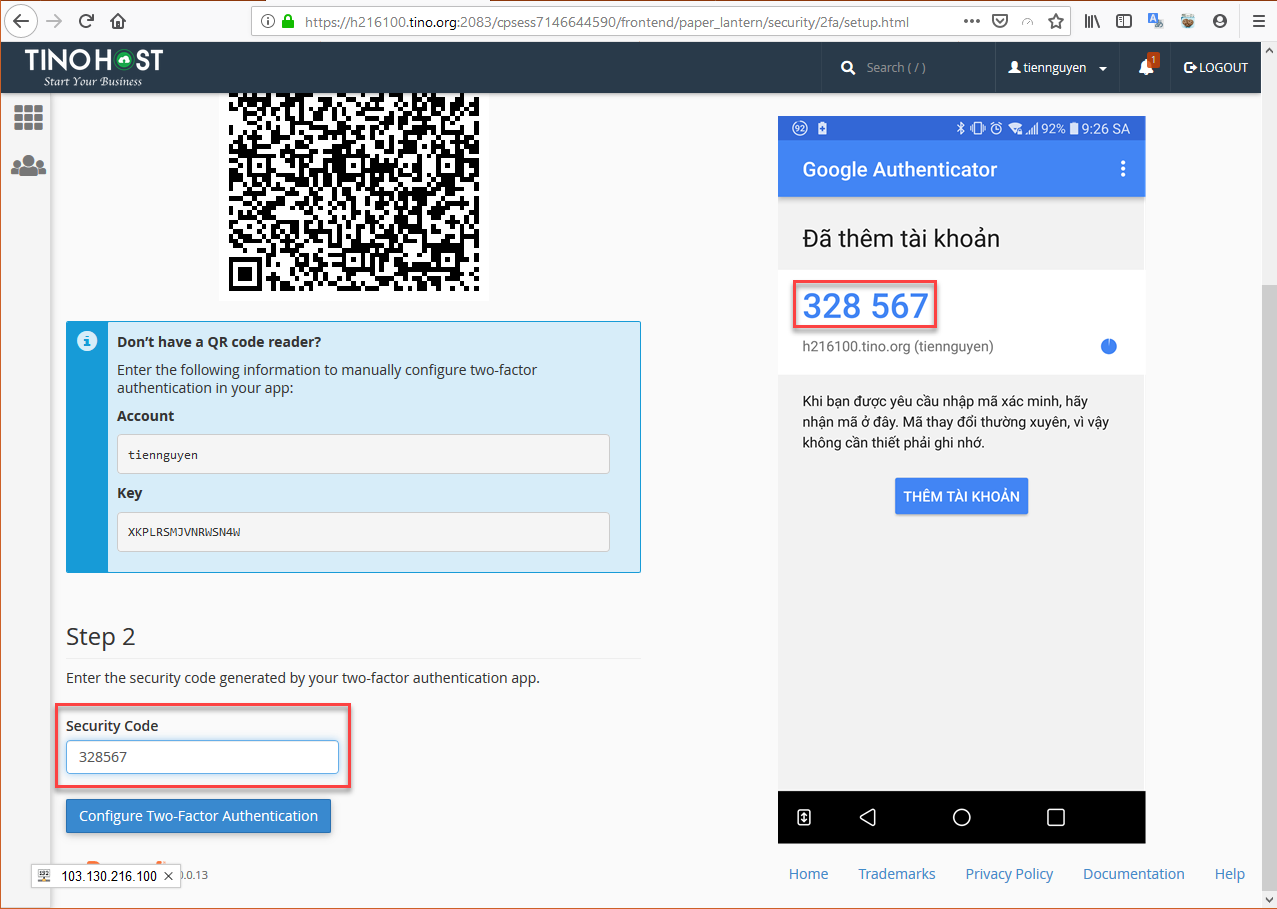Click the cPanel search box

click(909, 68)
